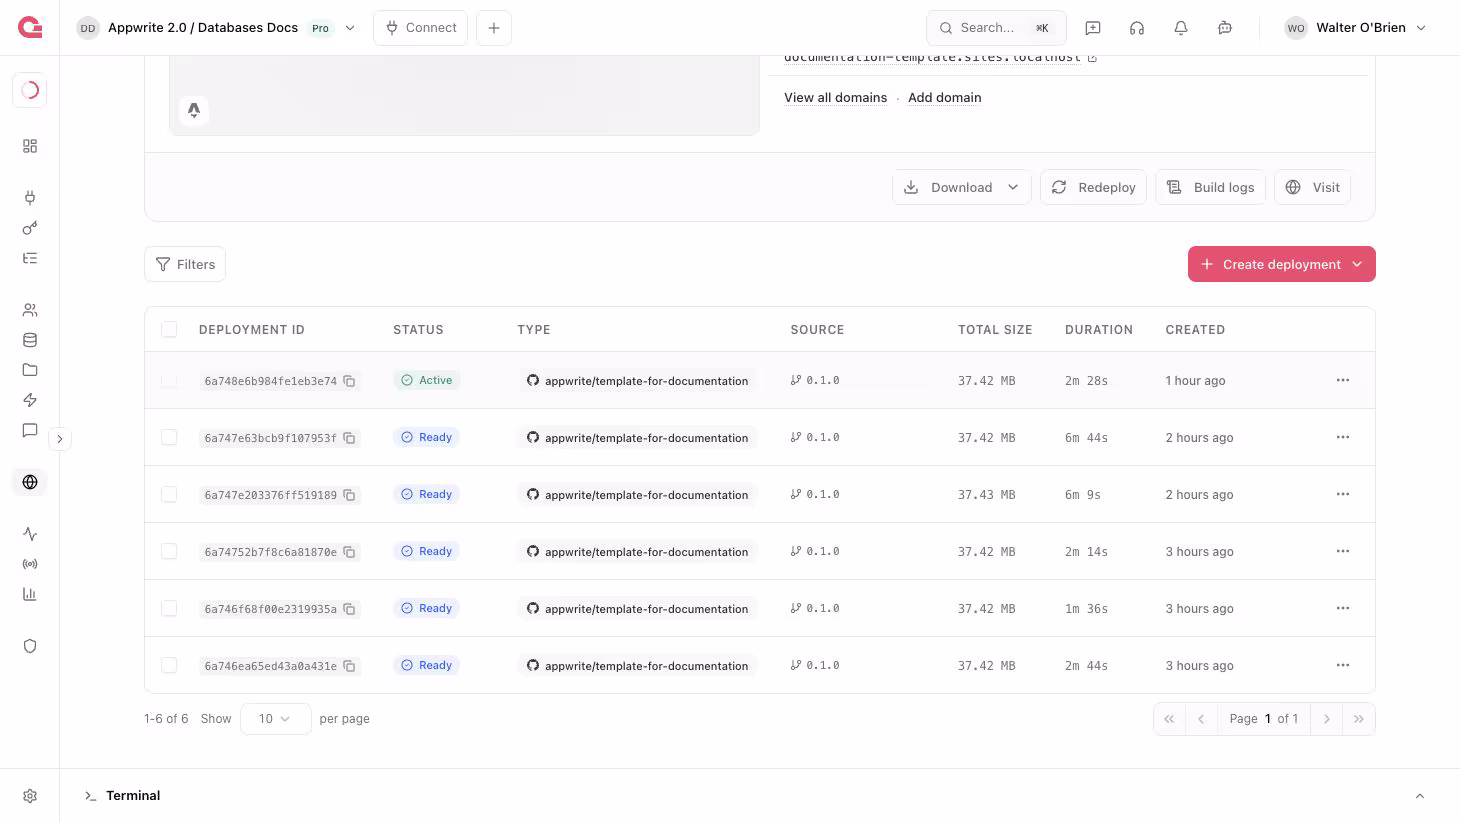Screen dimensions: 1460x822
Task: Click the plus button next to Connect
Action: [x=494, y=28]
